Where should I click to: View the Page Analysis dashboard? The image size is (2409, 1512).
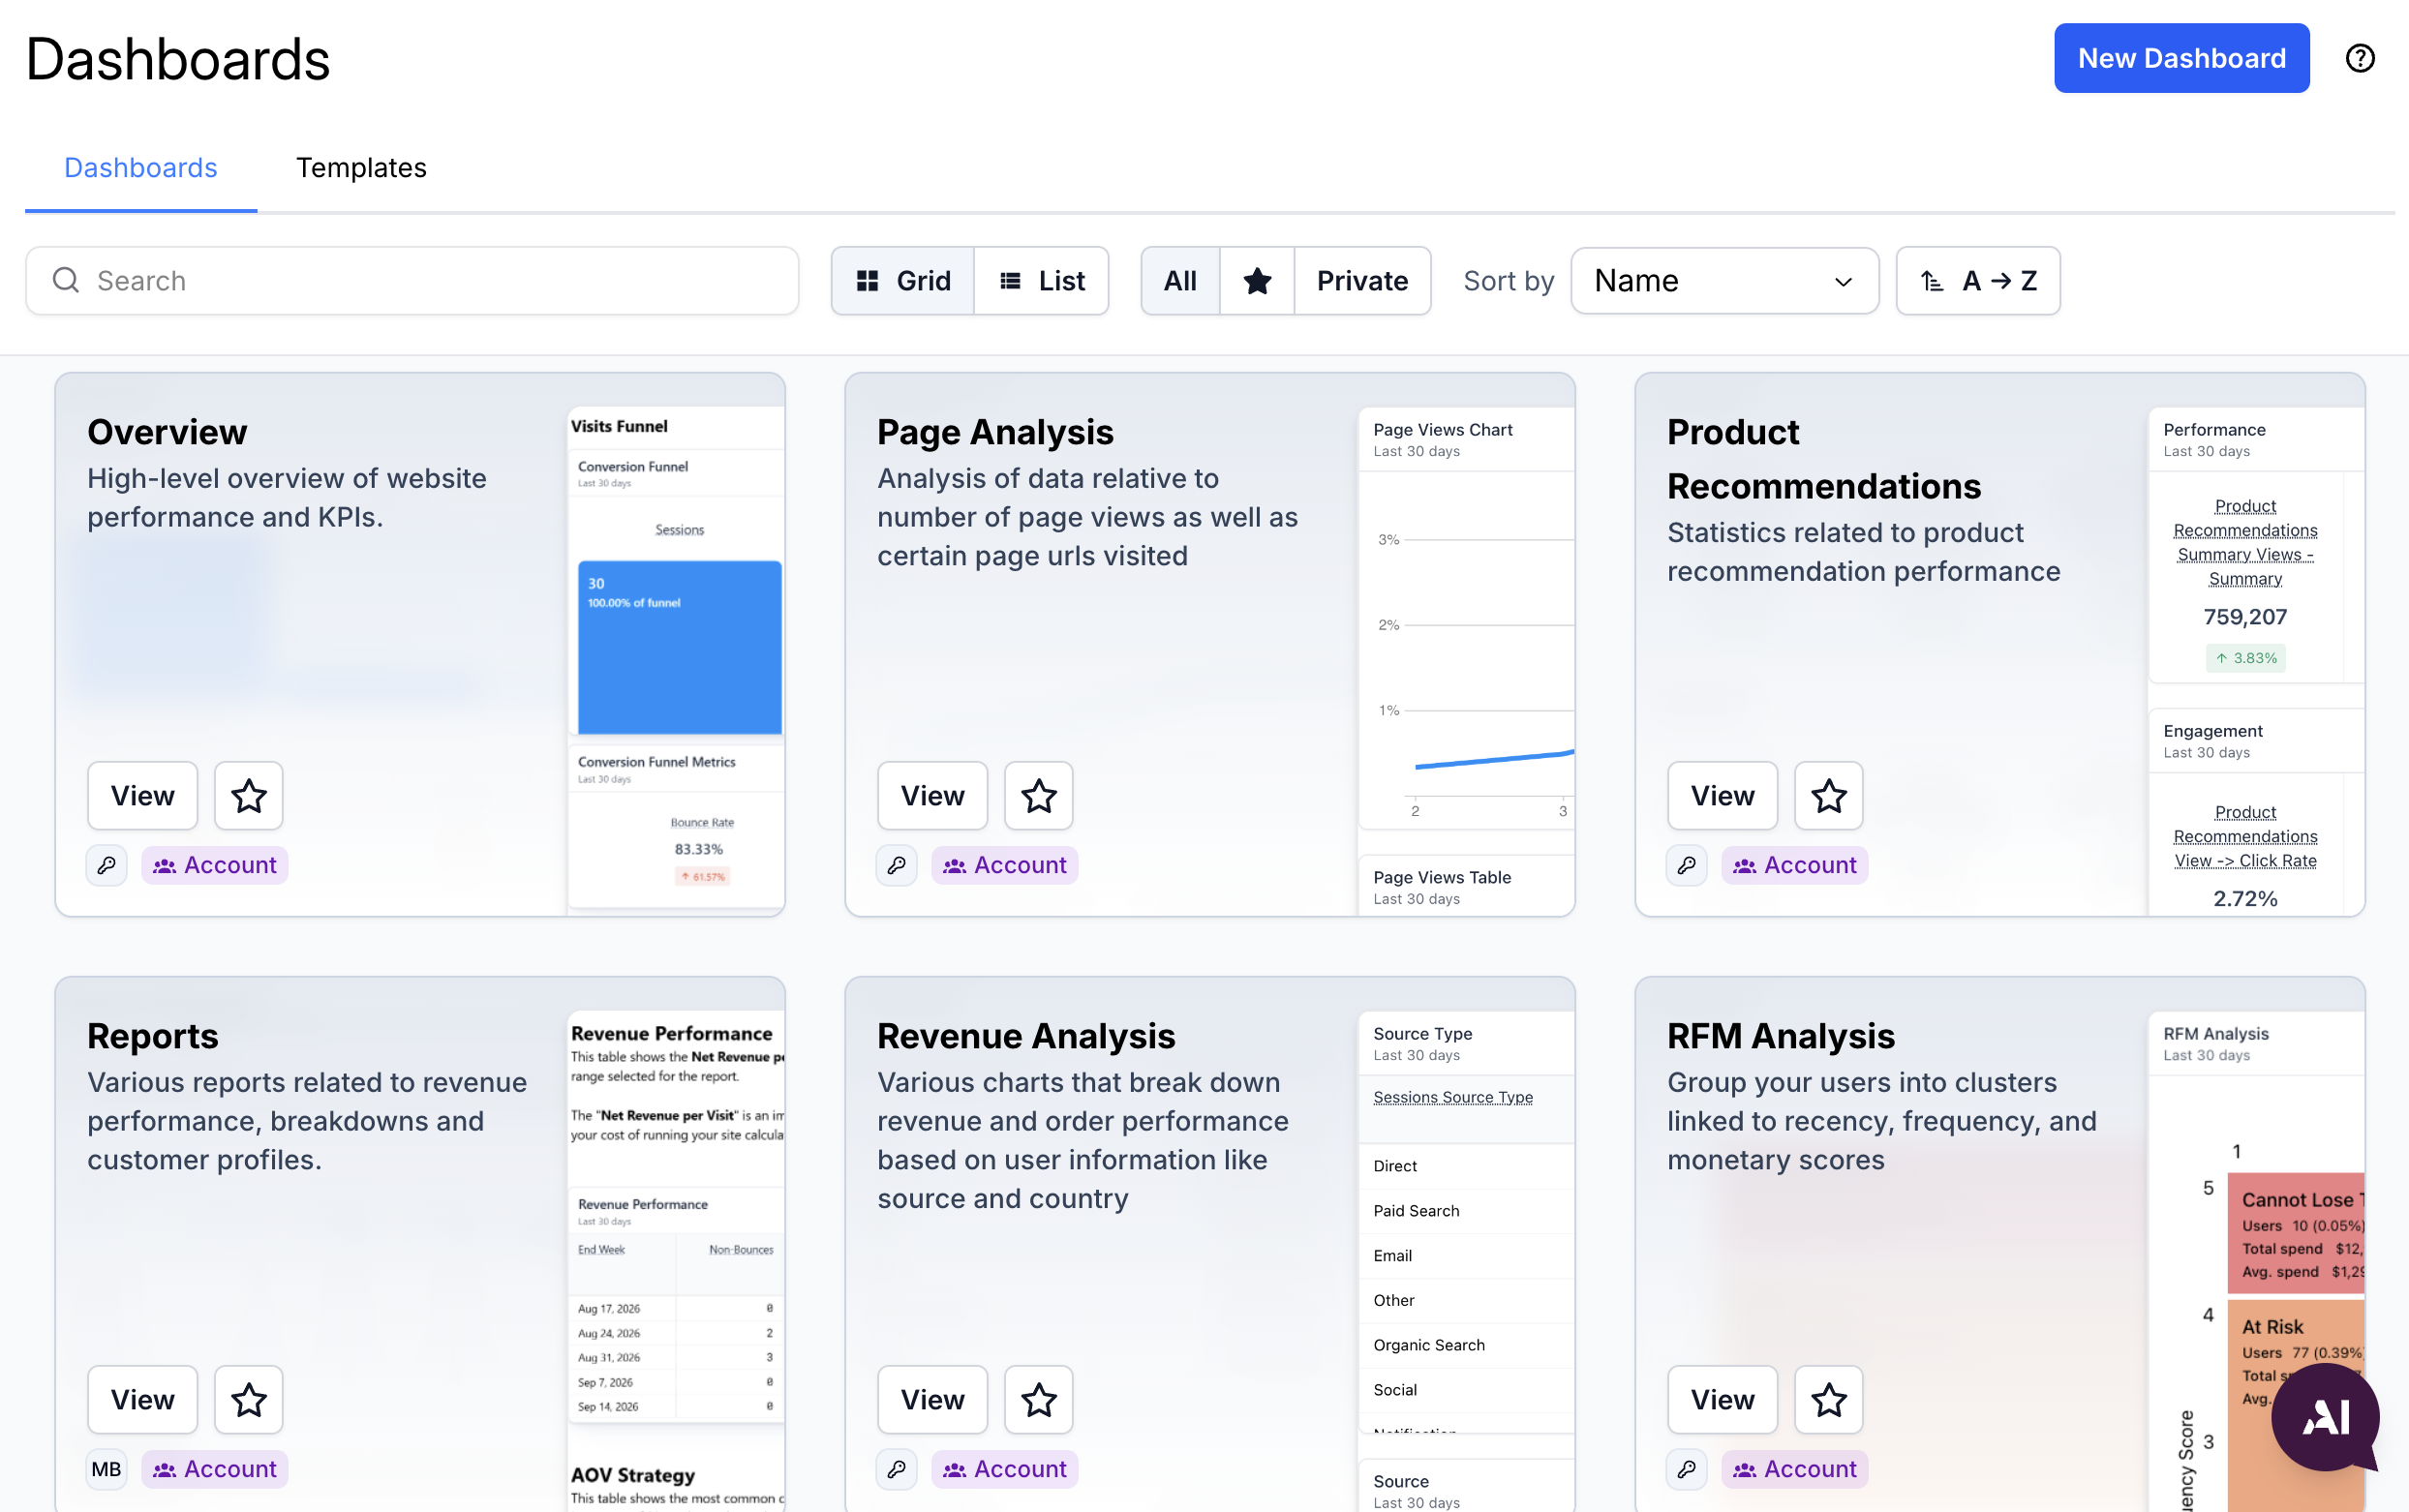coord(933,796)
